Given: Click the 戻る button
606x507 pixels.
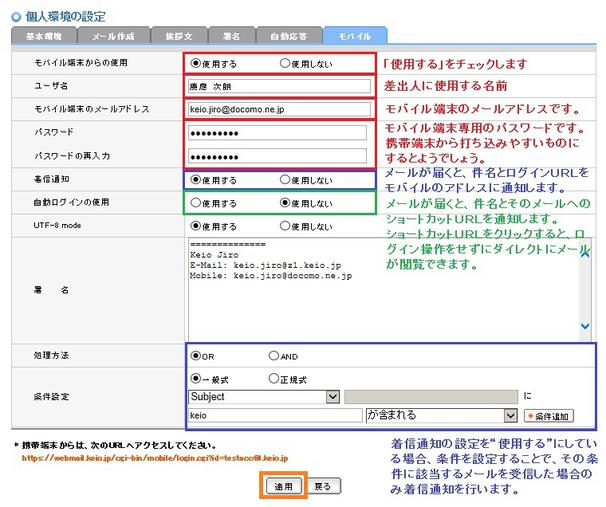Looking at the screenshot, I should (x=322, y=486).
